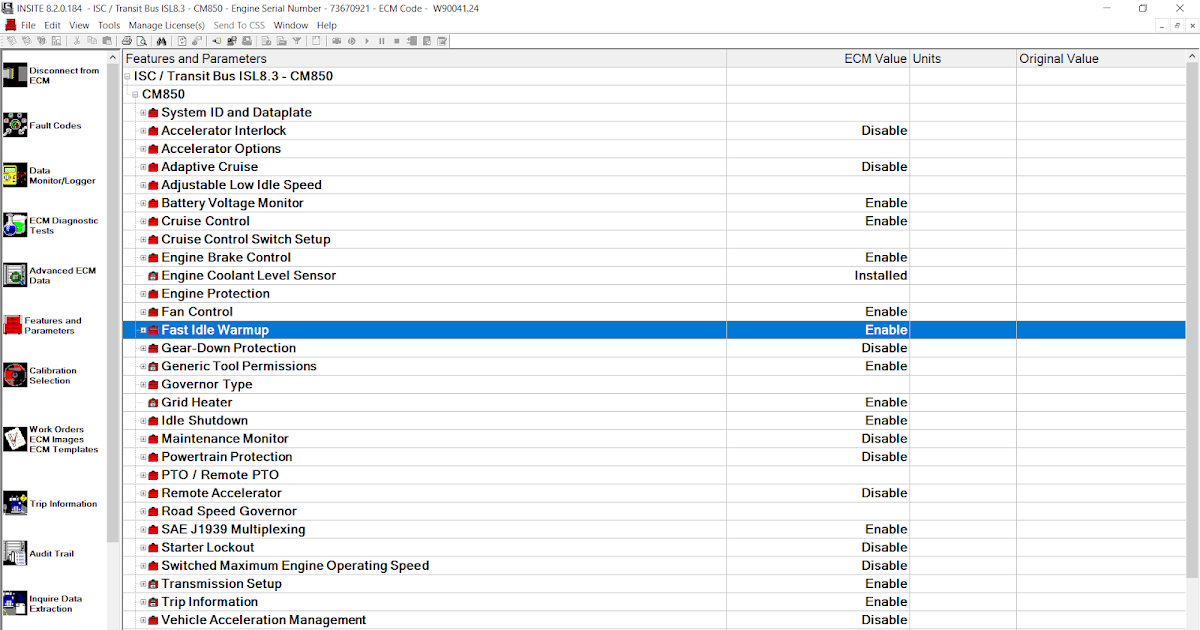Click the red icon beside Fan Control
The height and width of the screenshot is (630, 1200).
[153, 312]
